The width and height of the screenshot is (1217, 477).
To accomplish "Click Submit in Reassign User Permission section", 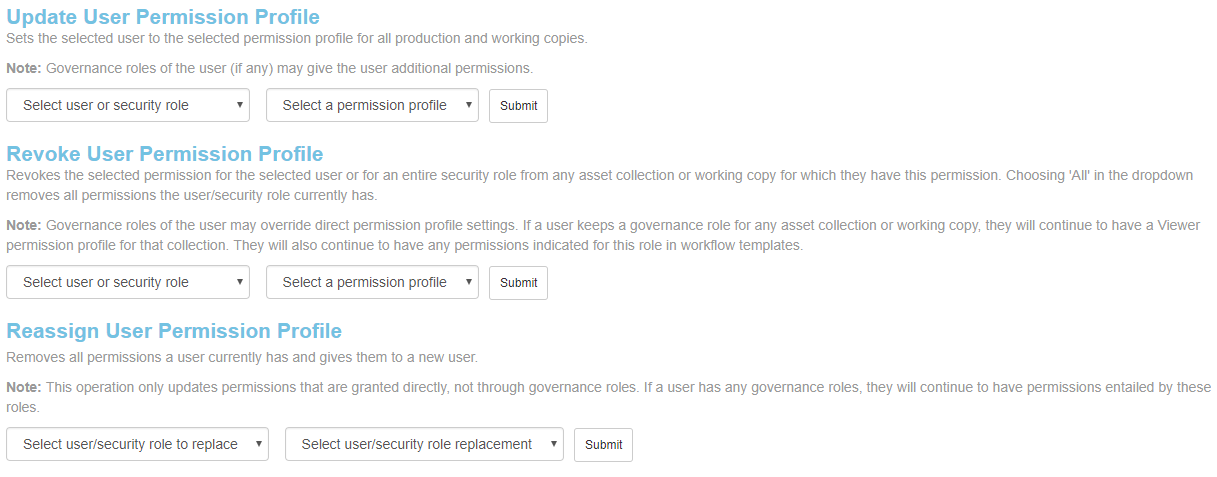I will [603, 445].
